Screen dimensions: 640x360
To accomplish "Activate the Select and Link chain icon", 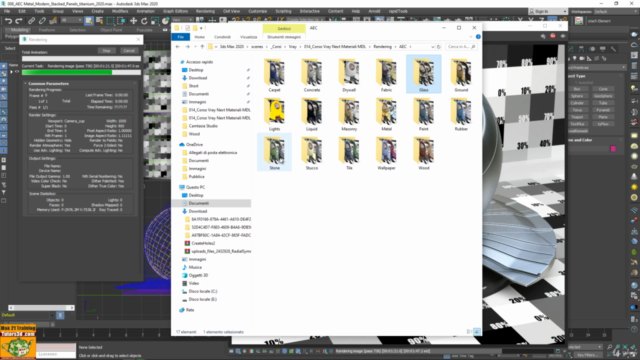I will tap(31, 20).
